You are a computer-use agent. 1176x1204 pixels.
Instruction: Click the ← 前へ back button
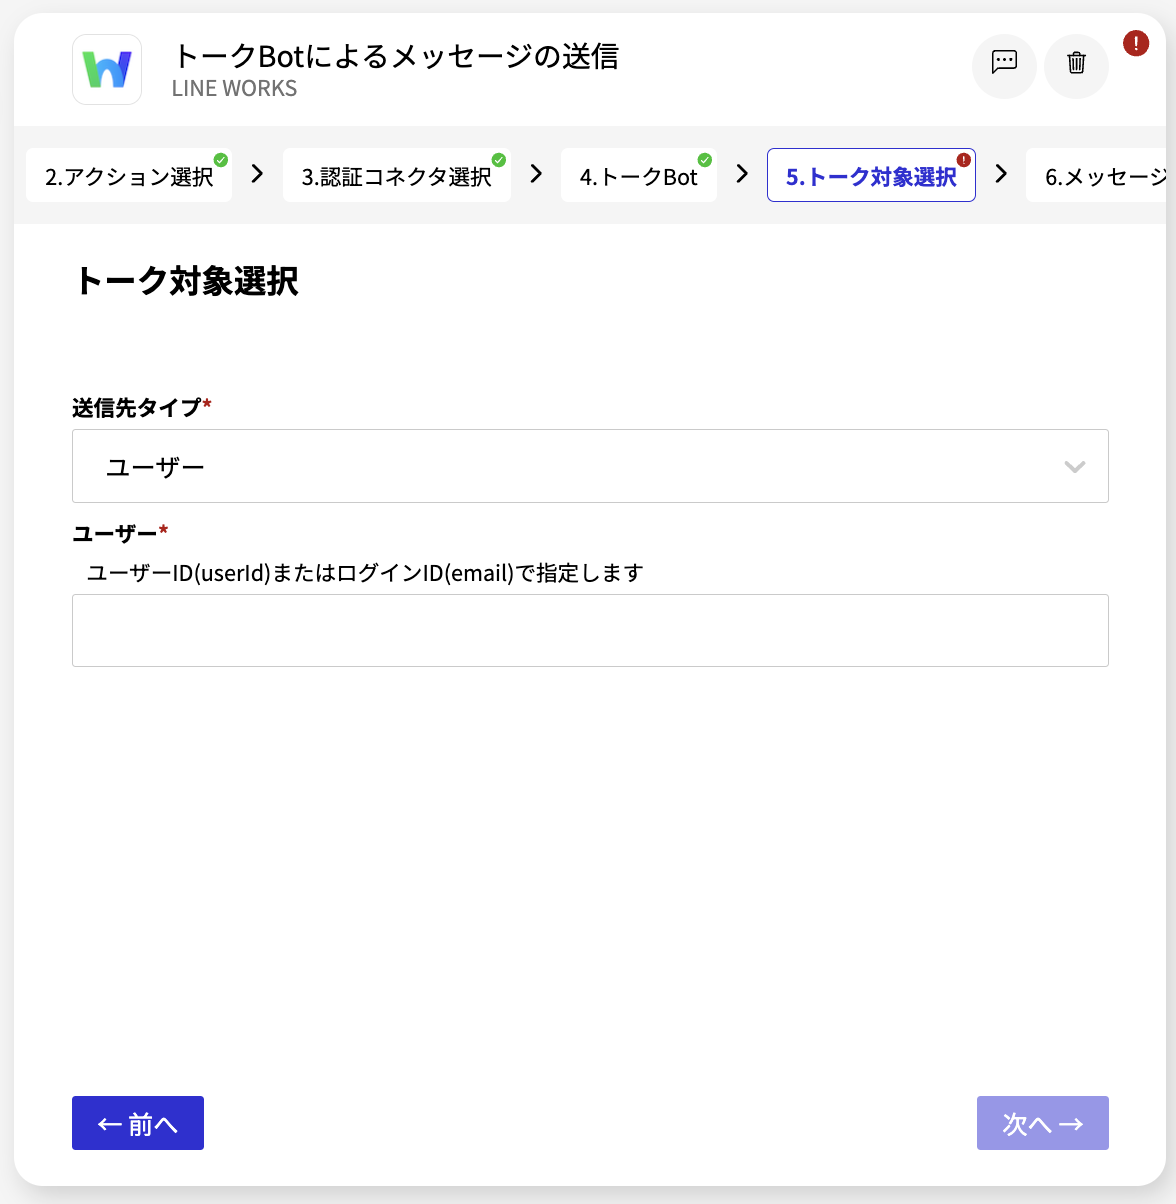click(138, 1123)
